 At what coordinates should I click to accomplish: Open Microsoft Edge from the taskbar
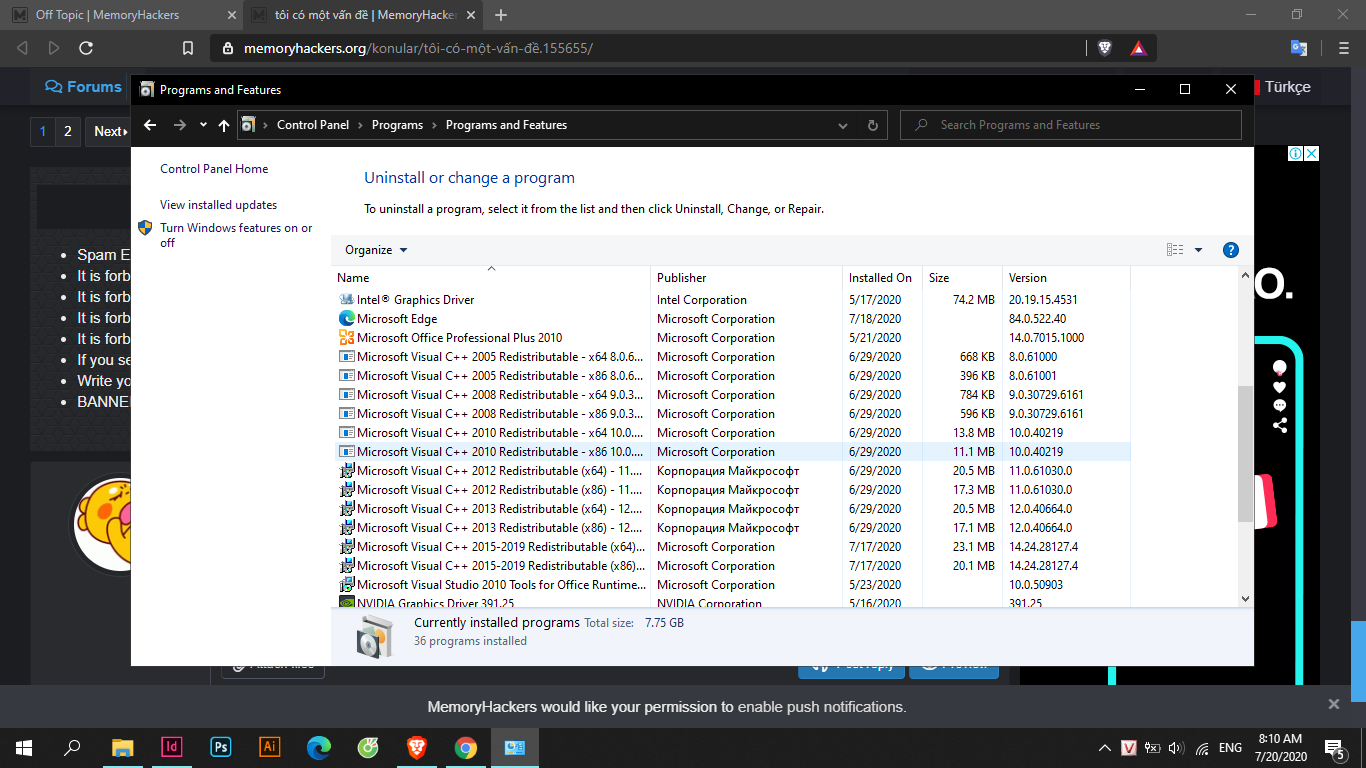coord(319,747)
